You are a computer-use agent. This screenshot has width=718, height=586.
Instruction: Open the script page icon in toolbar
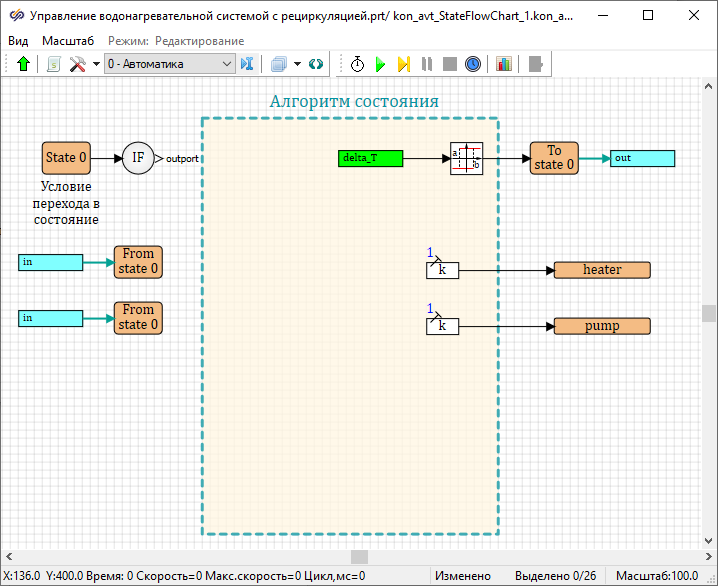click(54, 64)
